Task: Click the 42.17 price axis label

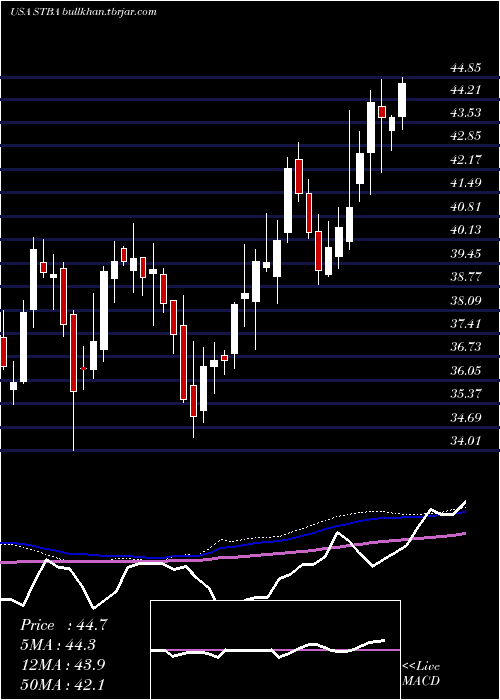Action: [466, 159]
